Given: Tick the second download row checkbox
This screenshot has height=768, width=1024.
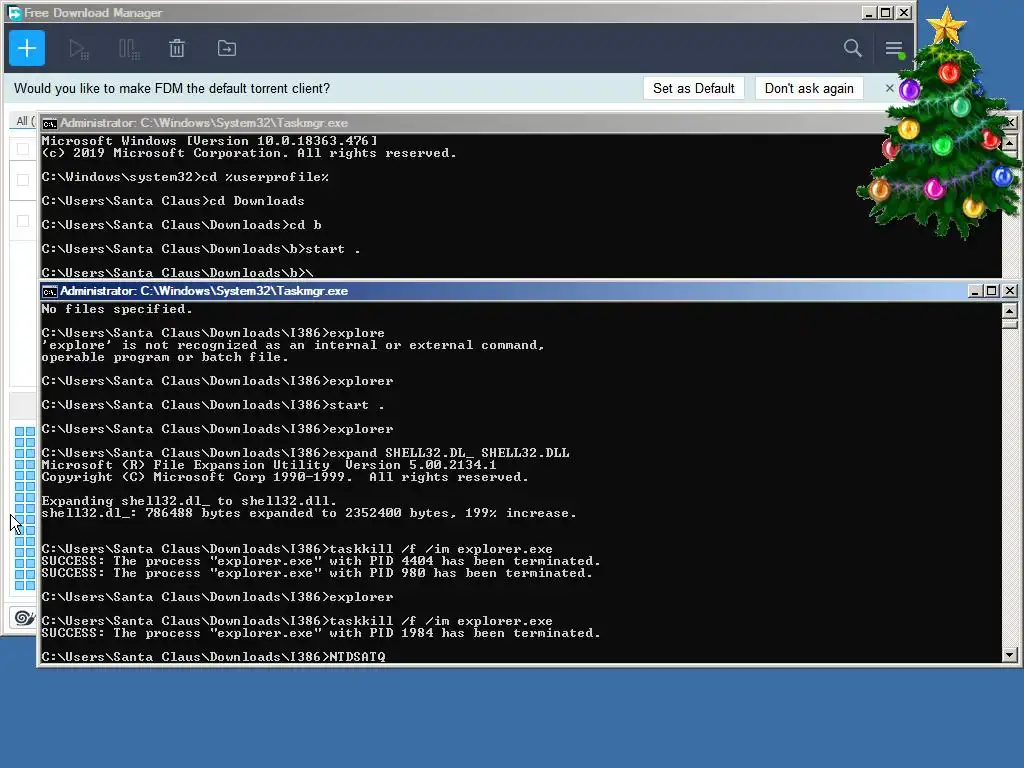Looking at the screenshot, I should click(x=23, y=180).
